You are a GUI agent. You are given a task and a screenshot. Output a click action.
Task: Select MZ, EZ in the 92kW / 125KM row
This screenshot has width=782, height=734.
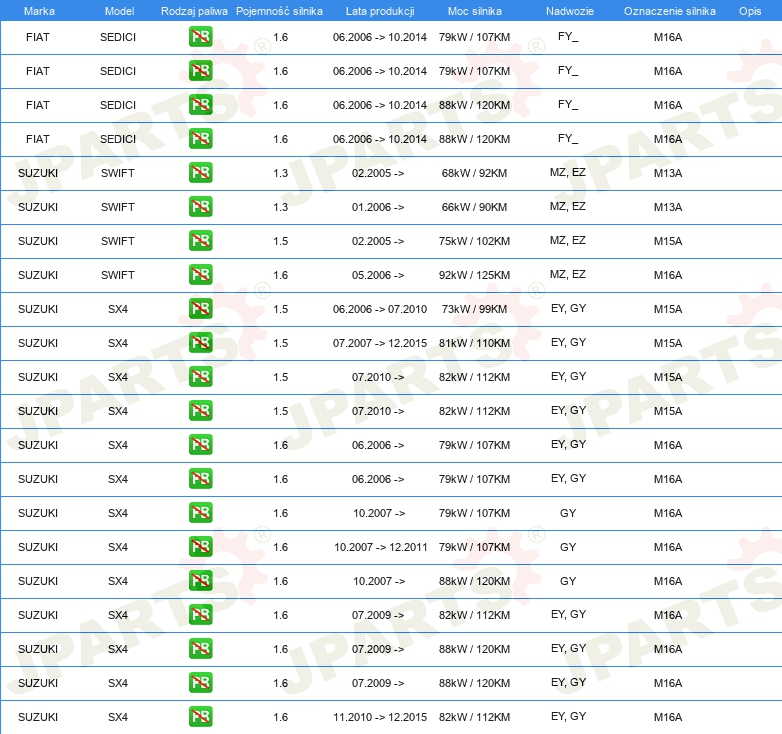[x=568, y=274]
